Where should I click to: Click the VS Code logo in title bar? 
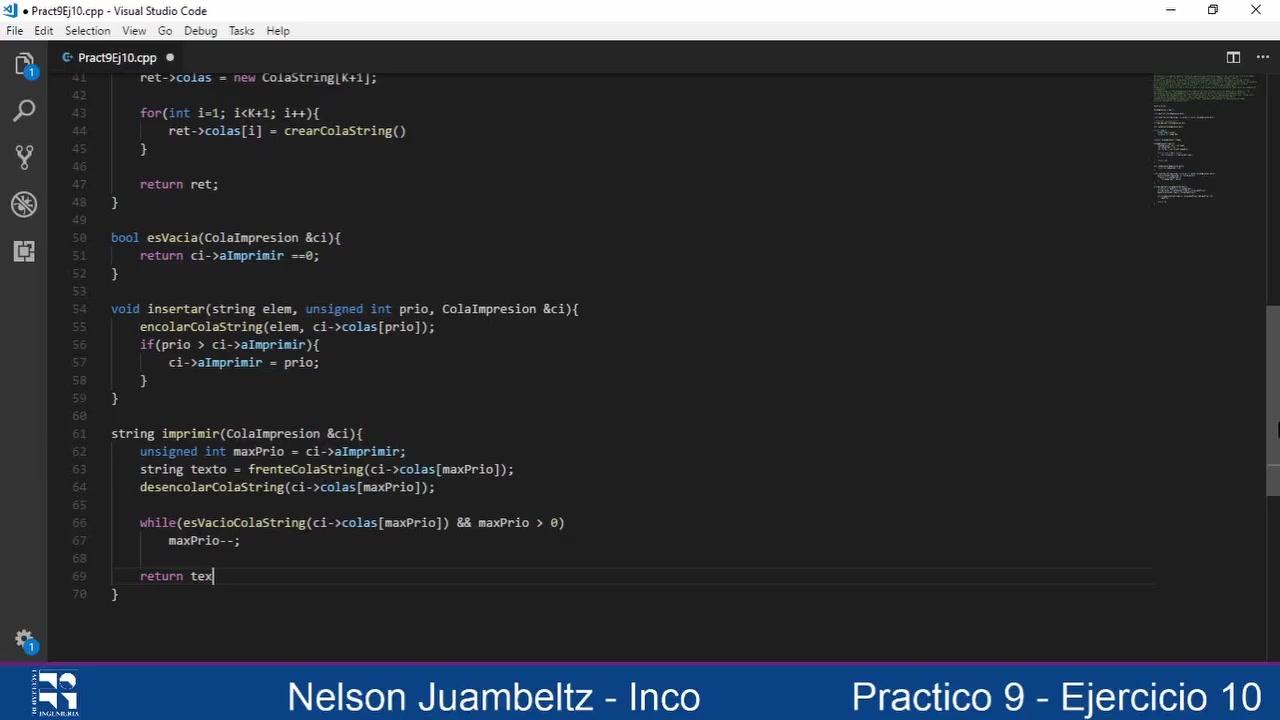(10, 10)
